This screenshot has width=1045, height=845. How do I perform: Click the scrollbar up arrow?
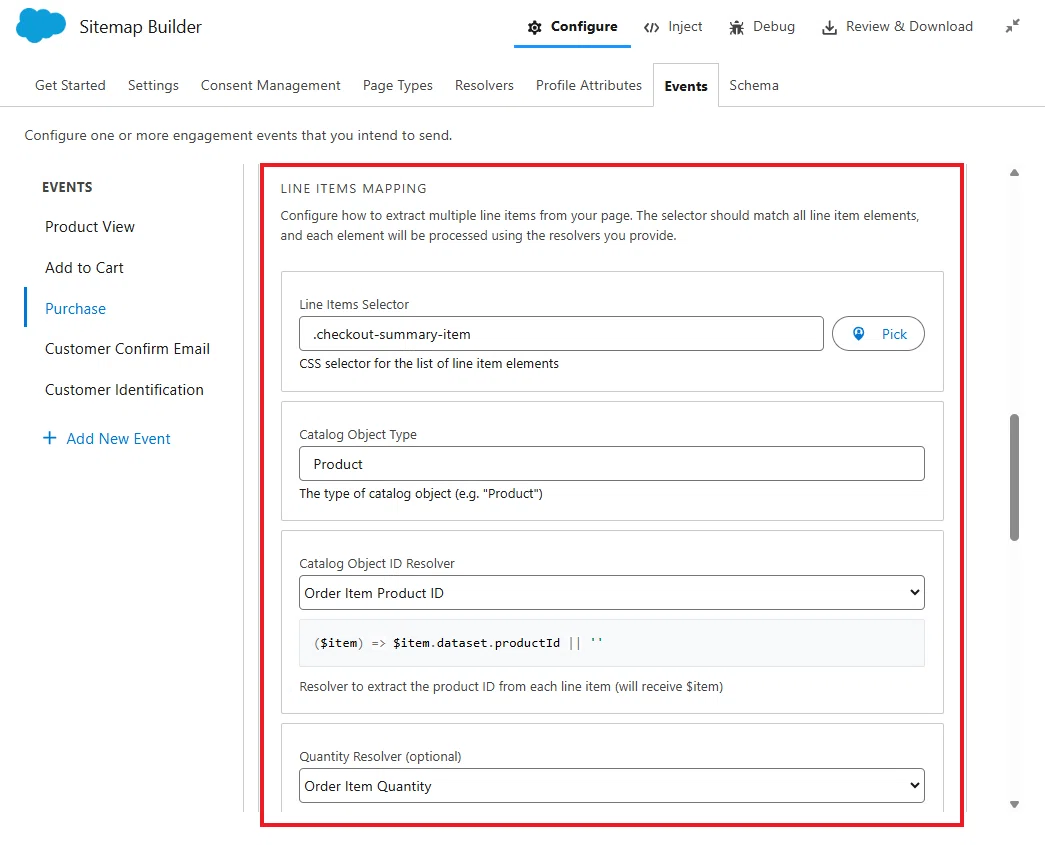click(x=1014, y=173)
